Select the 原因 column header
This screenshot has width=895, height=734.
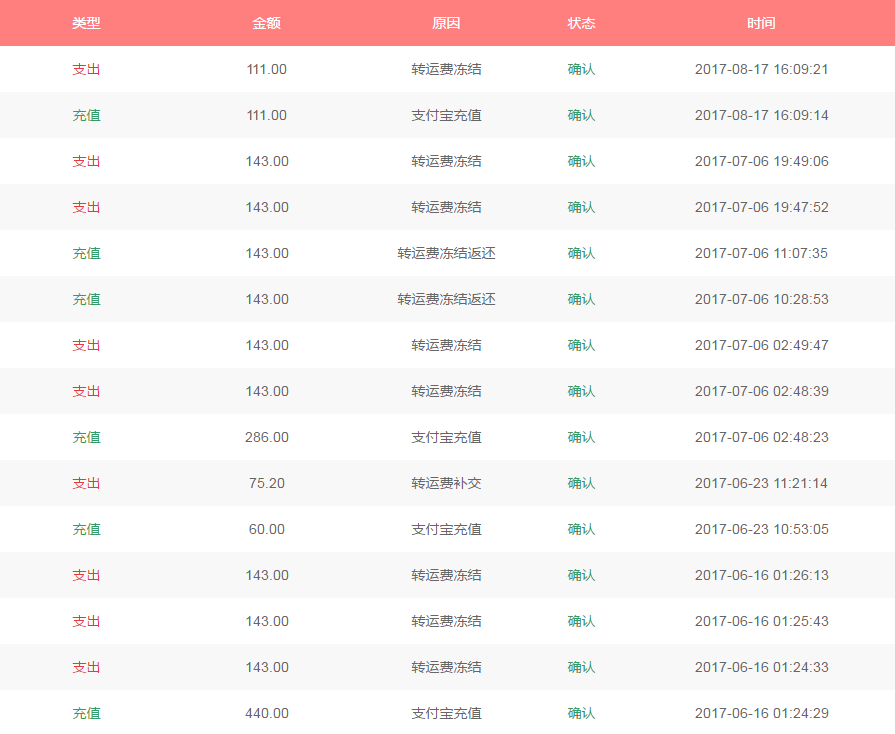click(x=446, y=23)
